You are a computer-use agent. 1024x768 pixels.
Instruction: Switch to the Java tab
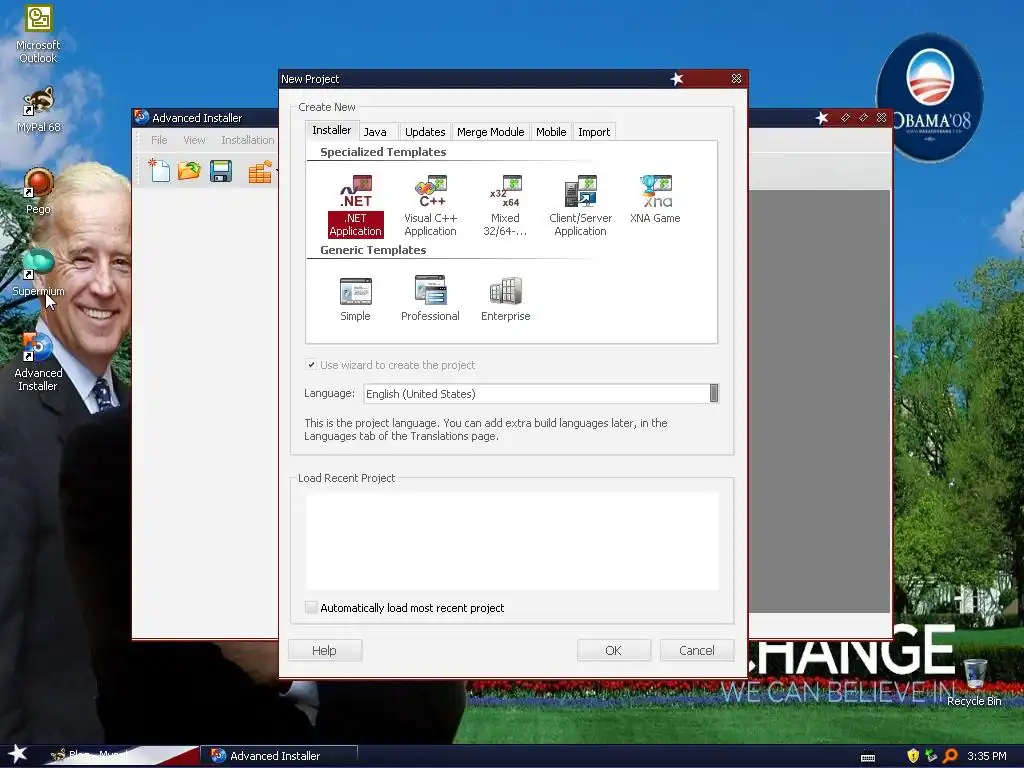[375, 132]
